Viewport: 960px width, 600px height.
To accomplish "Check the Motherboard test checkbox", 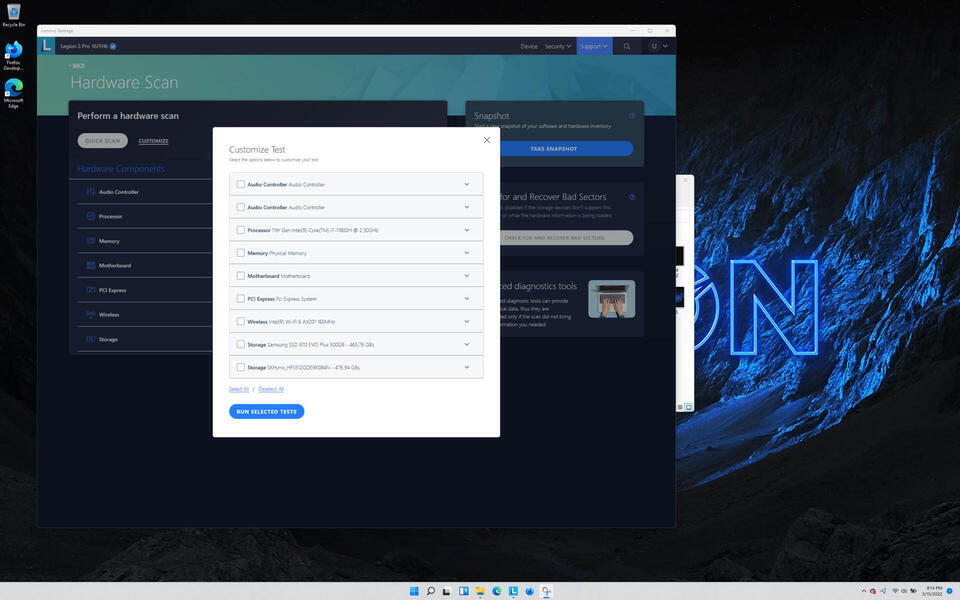I will tap(241, 276).
